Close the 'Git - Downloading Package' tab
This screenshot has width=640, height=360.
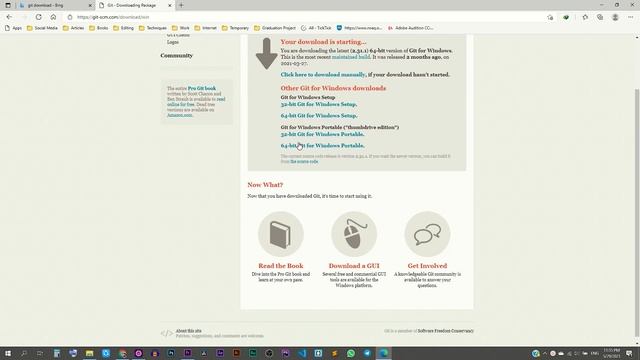170,6
